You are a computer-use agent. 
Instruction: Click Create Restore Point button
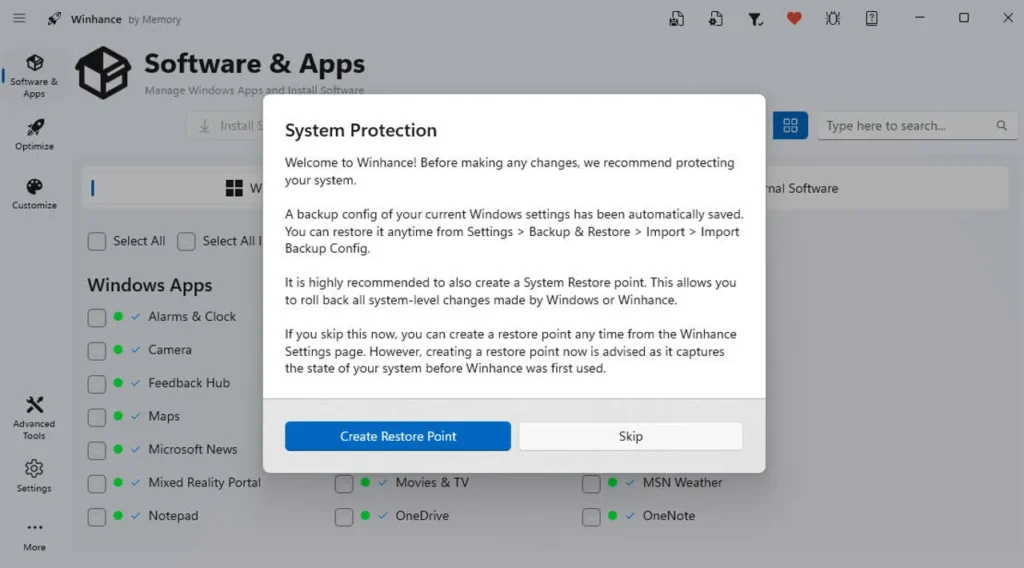point(398,436)
